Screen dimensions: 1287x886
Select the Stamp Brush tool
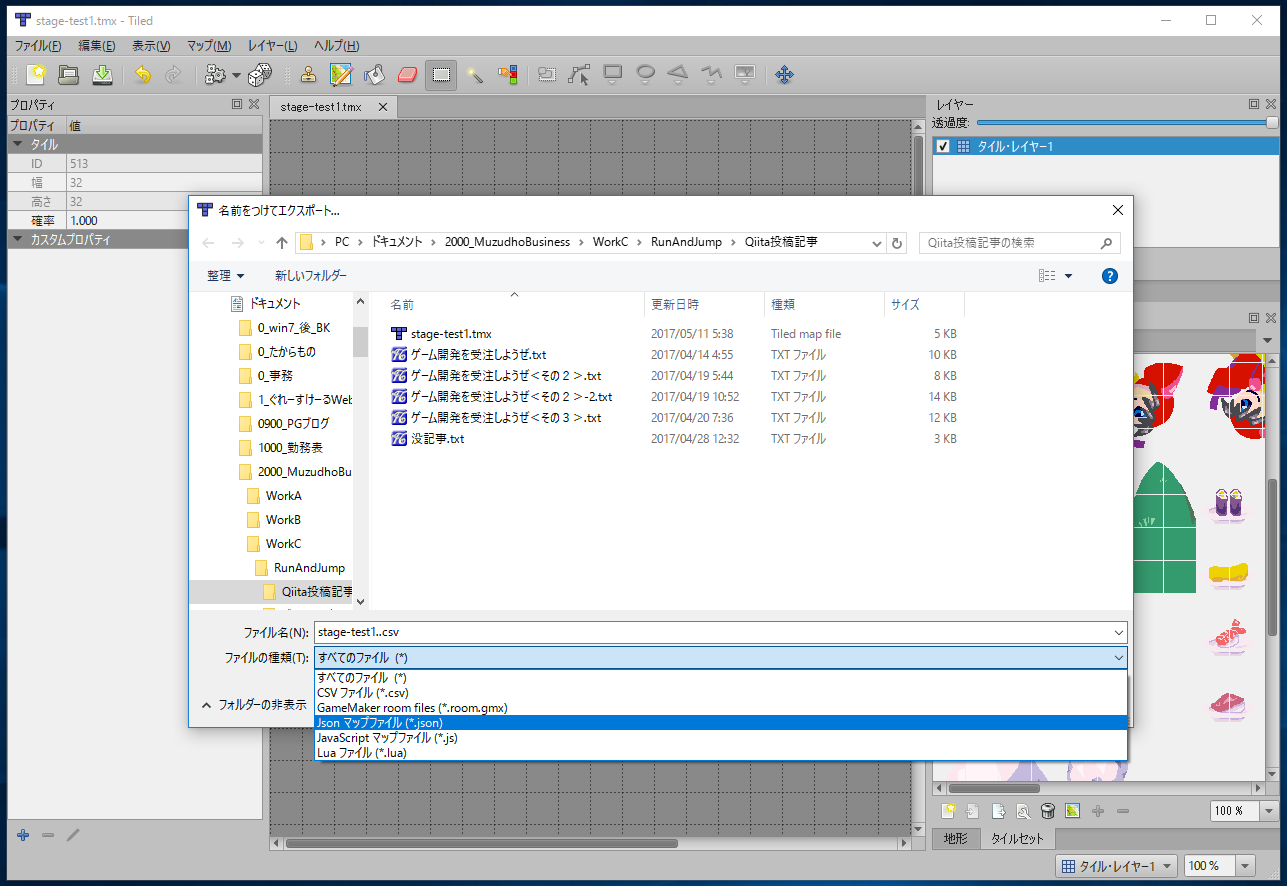pyautogui.click(x=308, y=74)
